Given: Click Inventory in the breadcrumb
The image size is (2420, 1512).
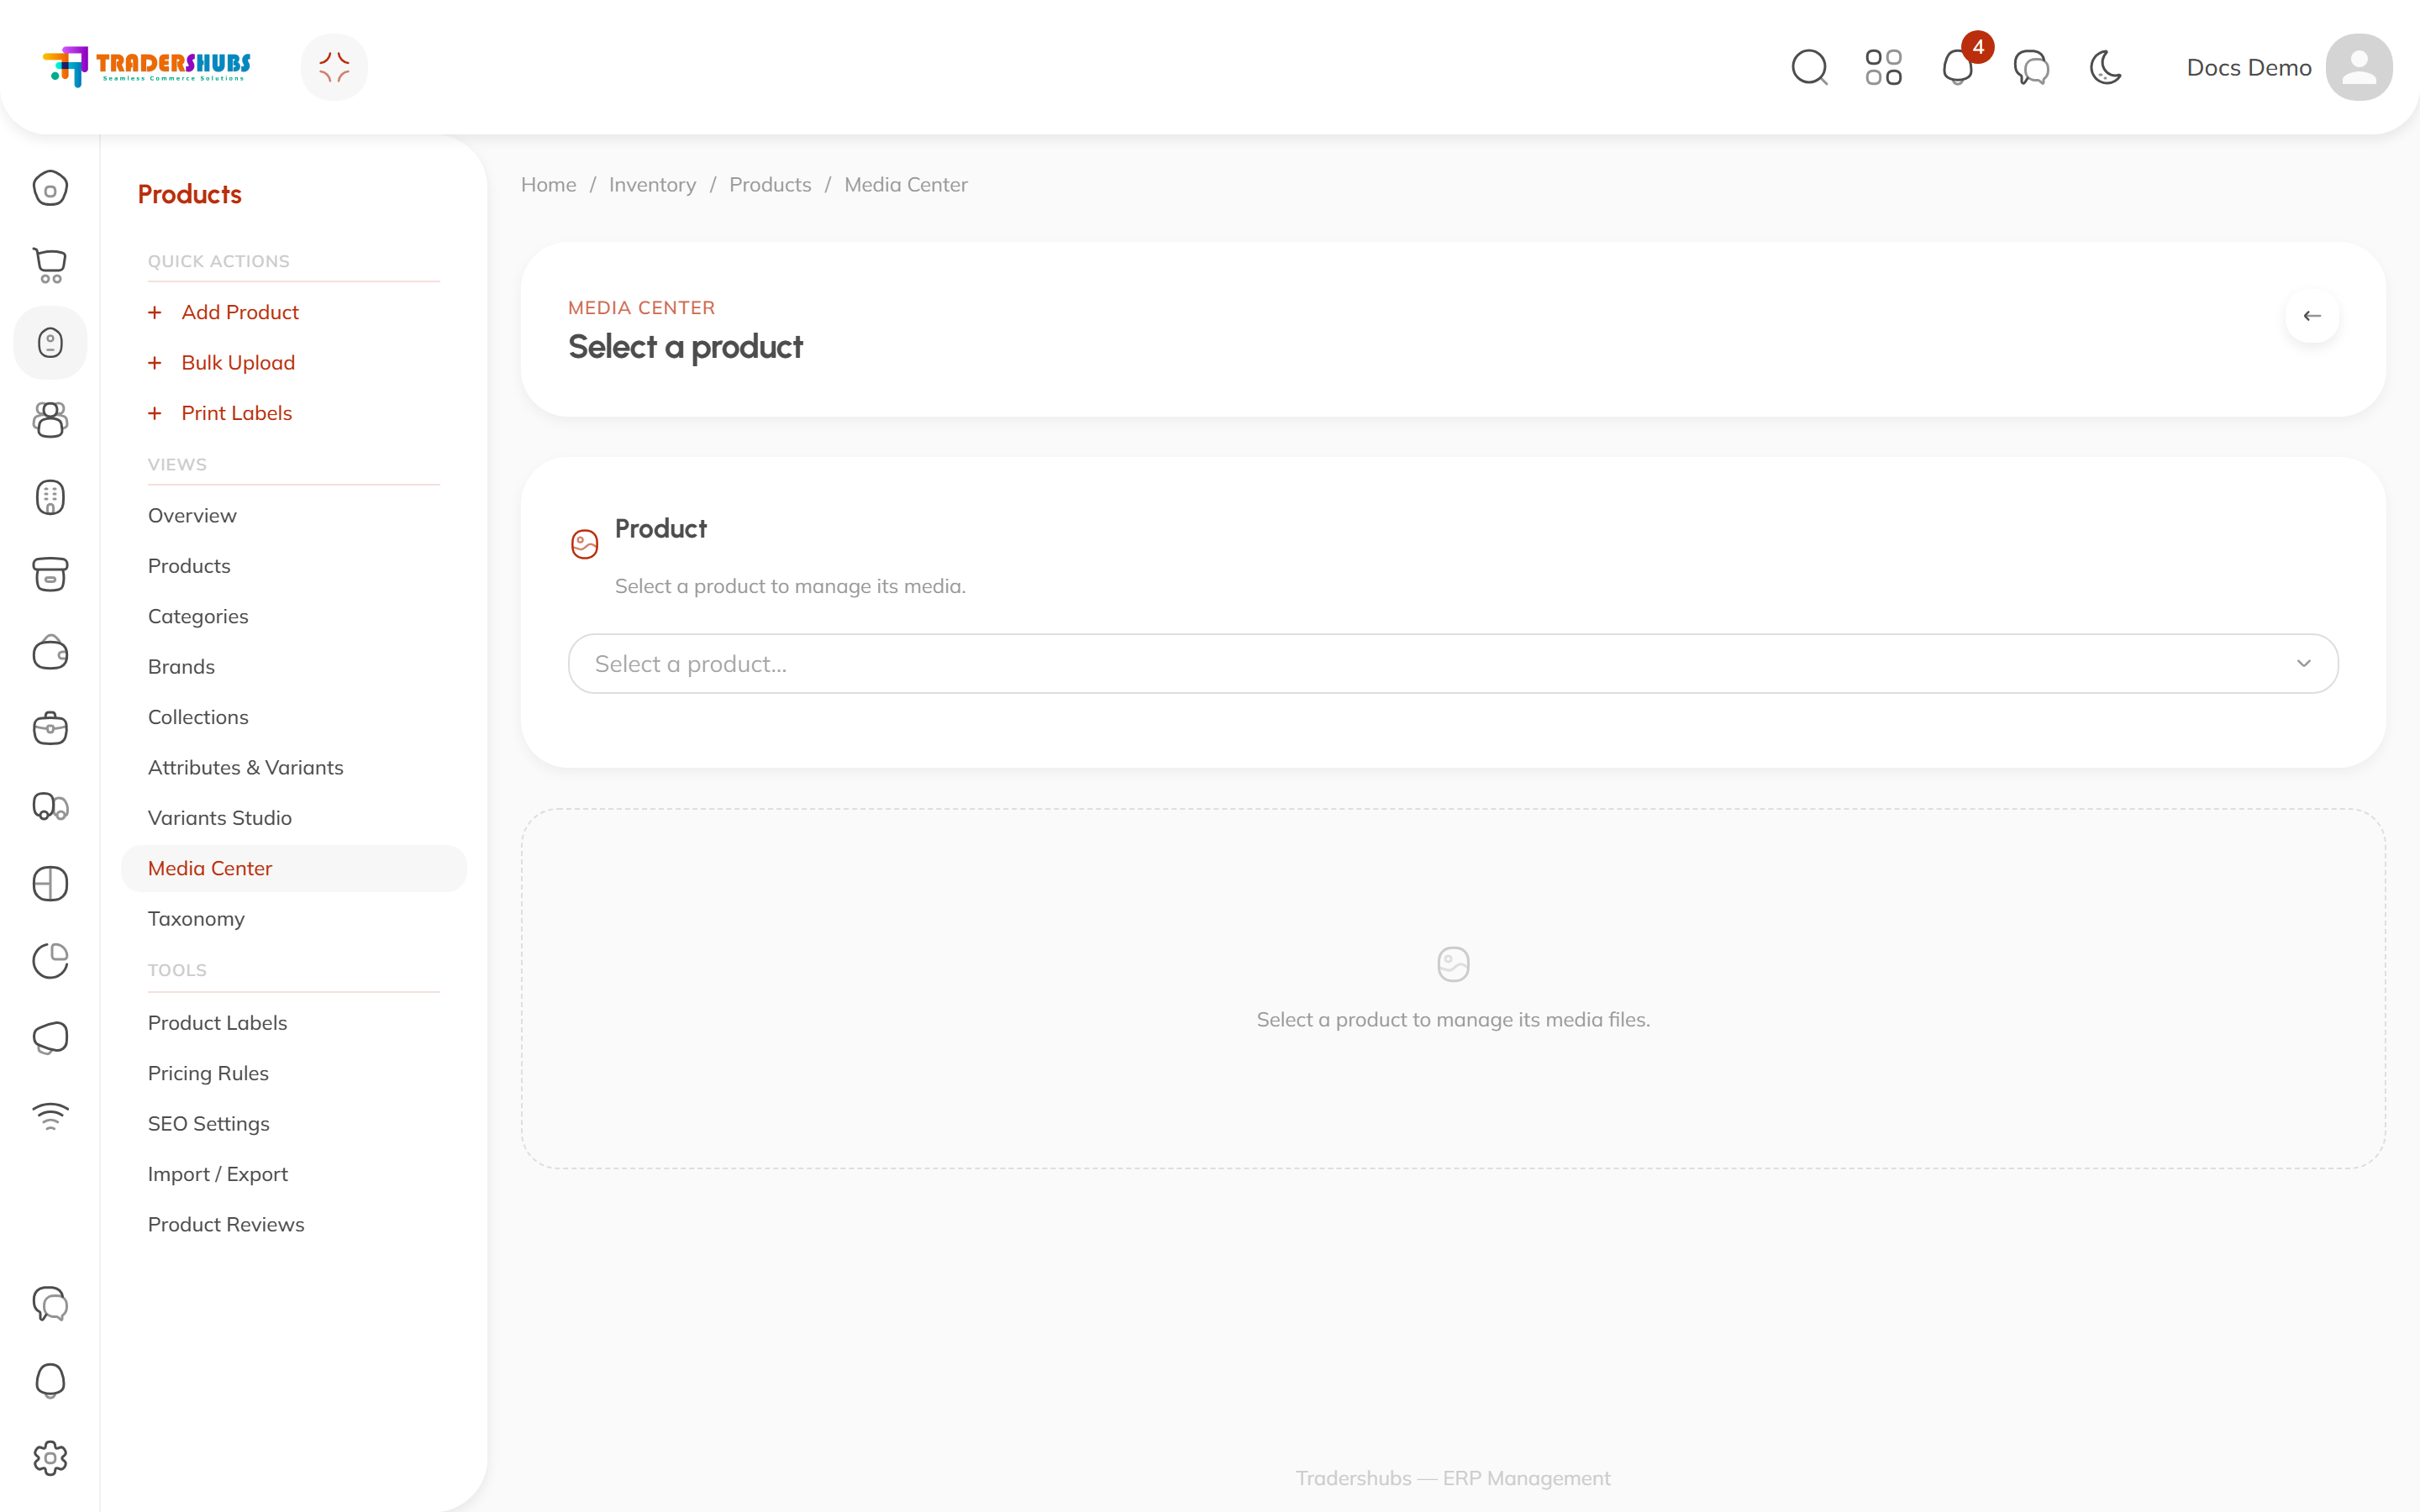Looking at the screenshot, I should point(652,185).
